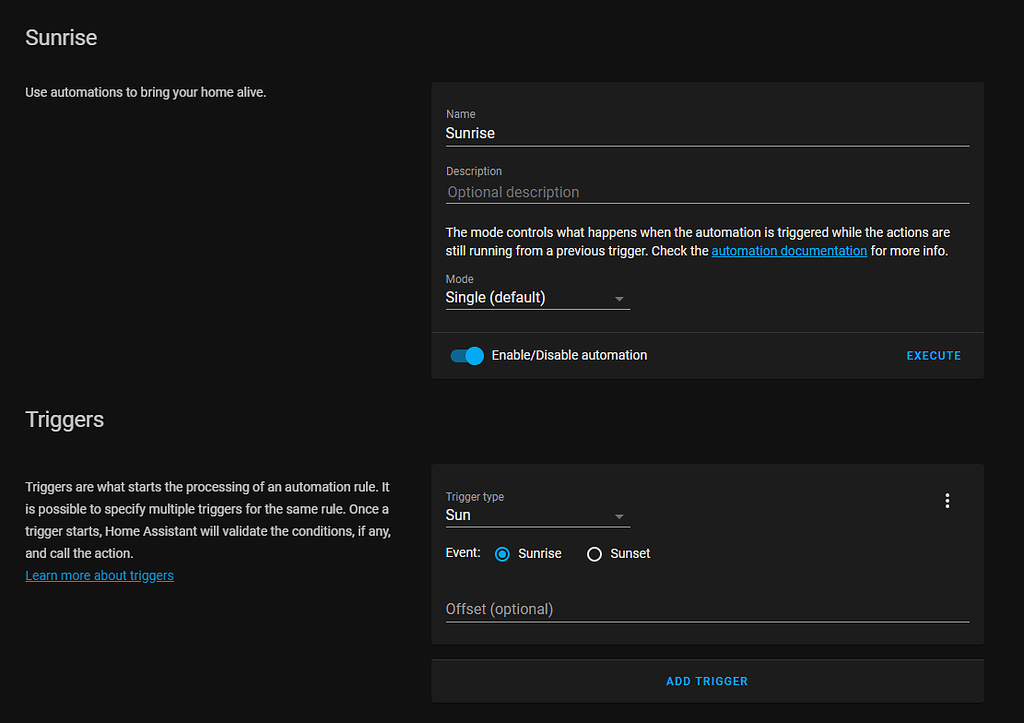Open the trigger options three-dot menu
This screenshot has width=1024, height=723.
click(947, 501)
